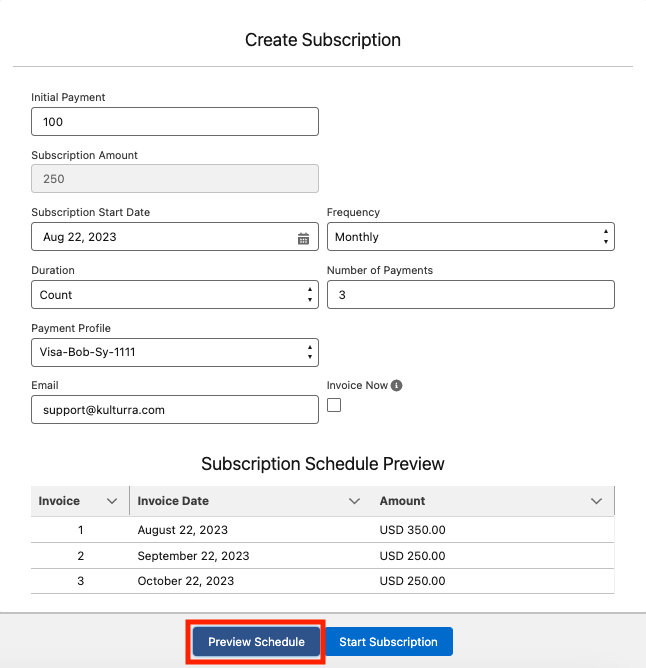Open the Invoice Date column menu chevron
Image resolution: width=646 pixels, height=668 pixels.
click(354, 501)
